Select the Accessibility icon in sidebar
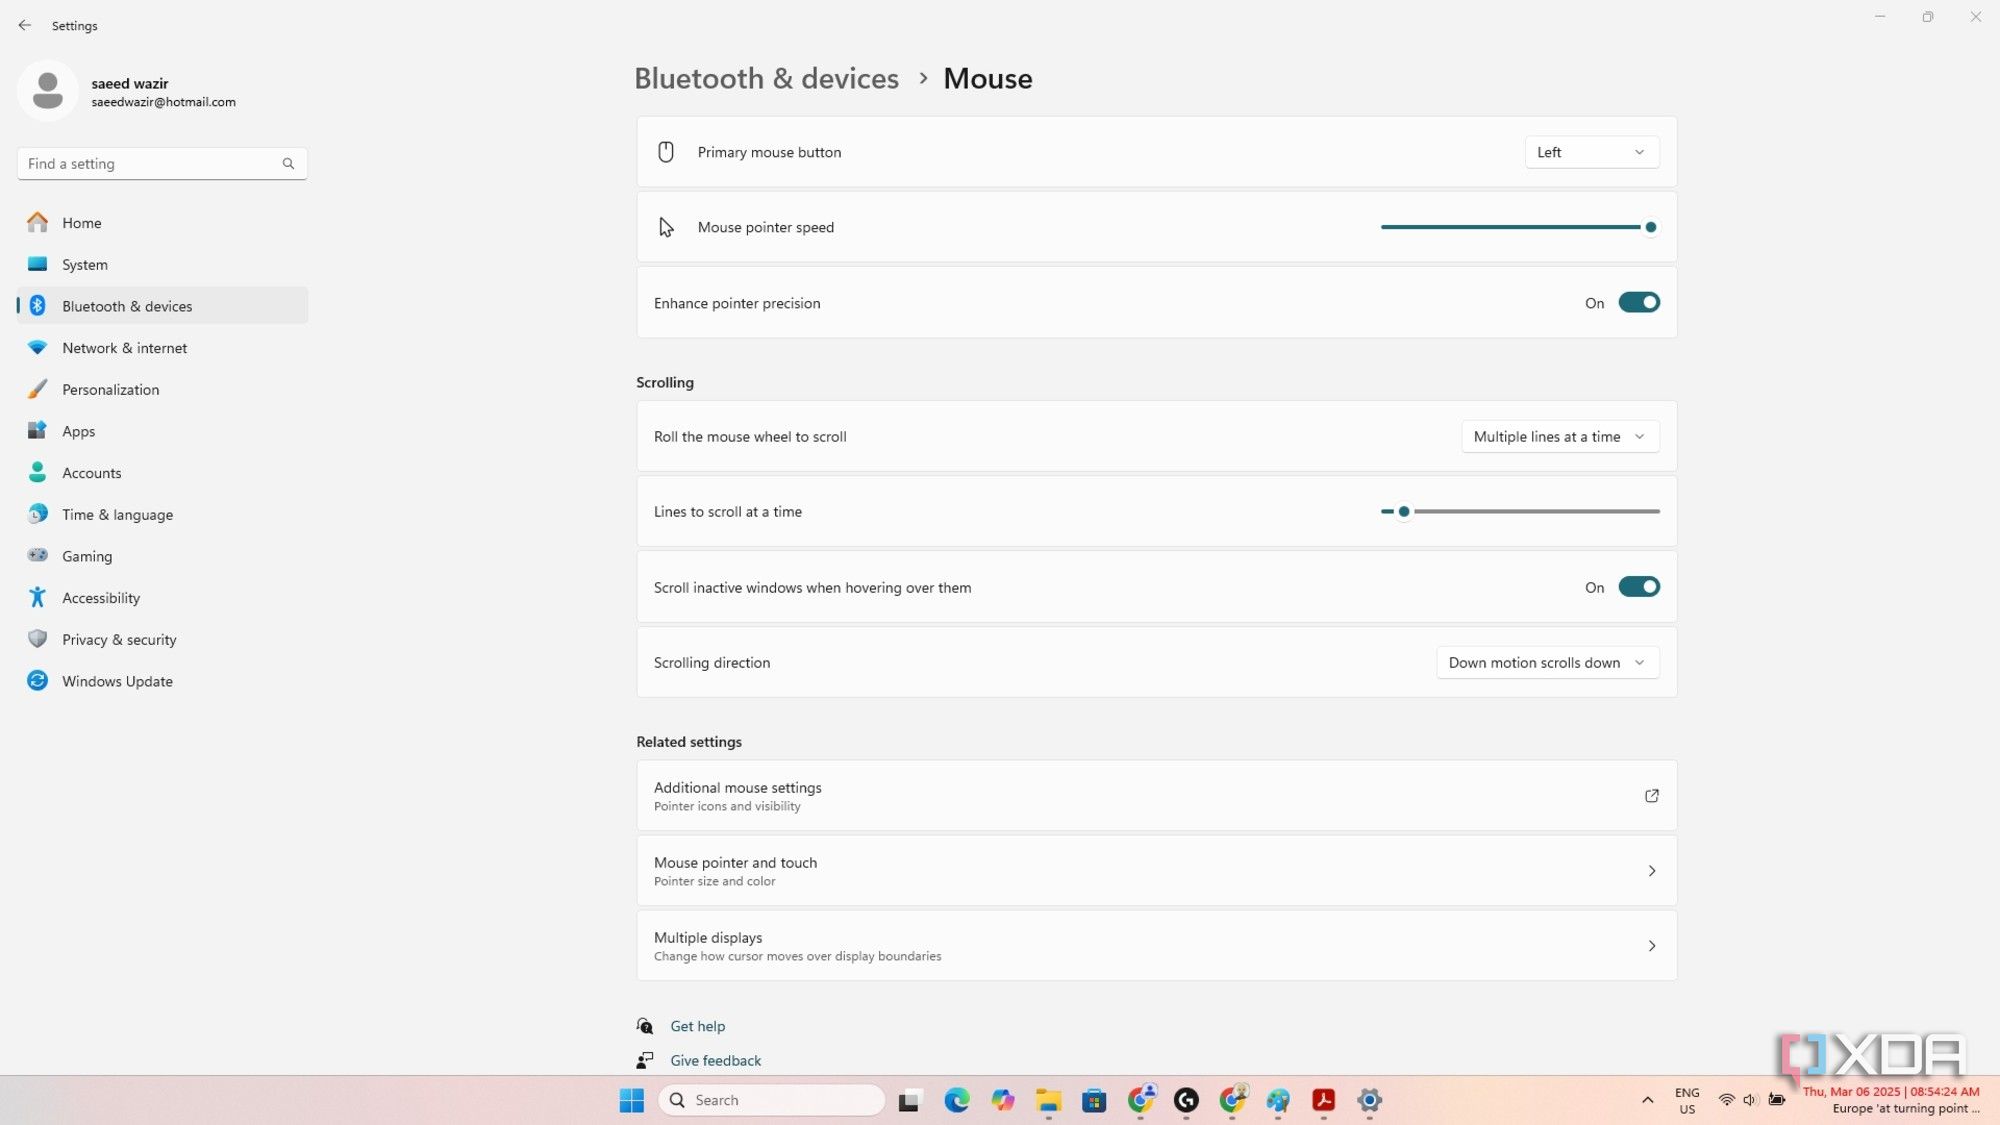2000x1125 pixels. 37,598
